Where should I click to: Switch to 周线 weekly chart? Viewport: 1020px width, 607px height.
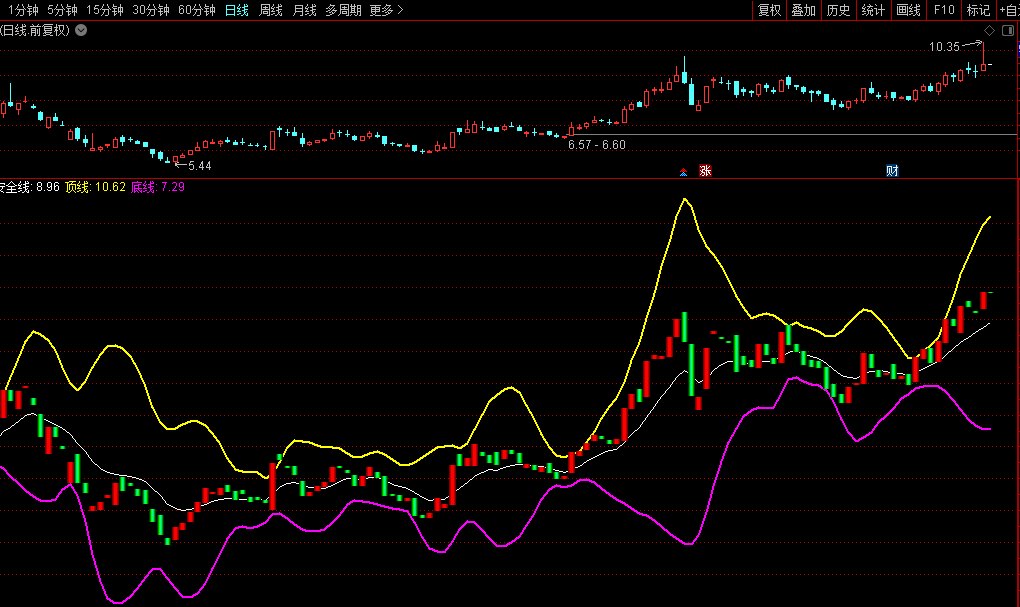click(271, 10)
